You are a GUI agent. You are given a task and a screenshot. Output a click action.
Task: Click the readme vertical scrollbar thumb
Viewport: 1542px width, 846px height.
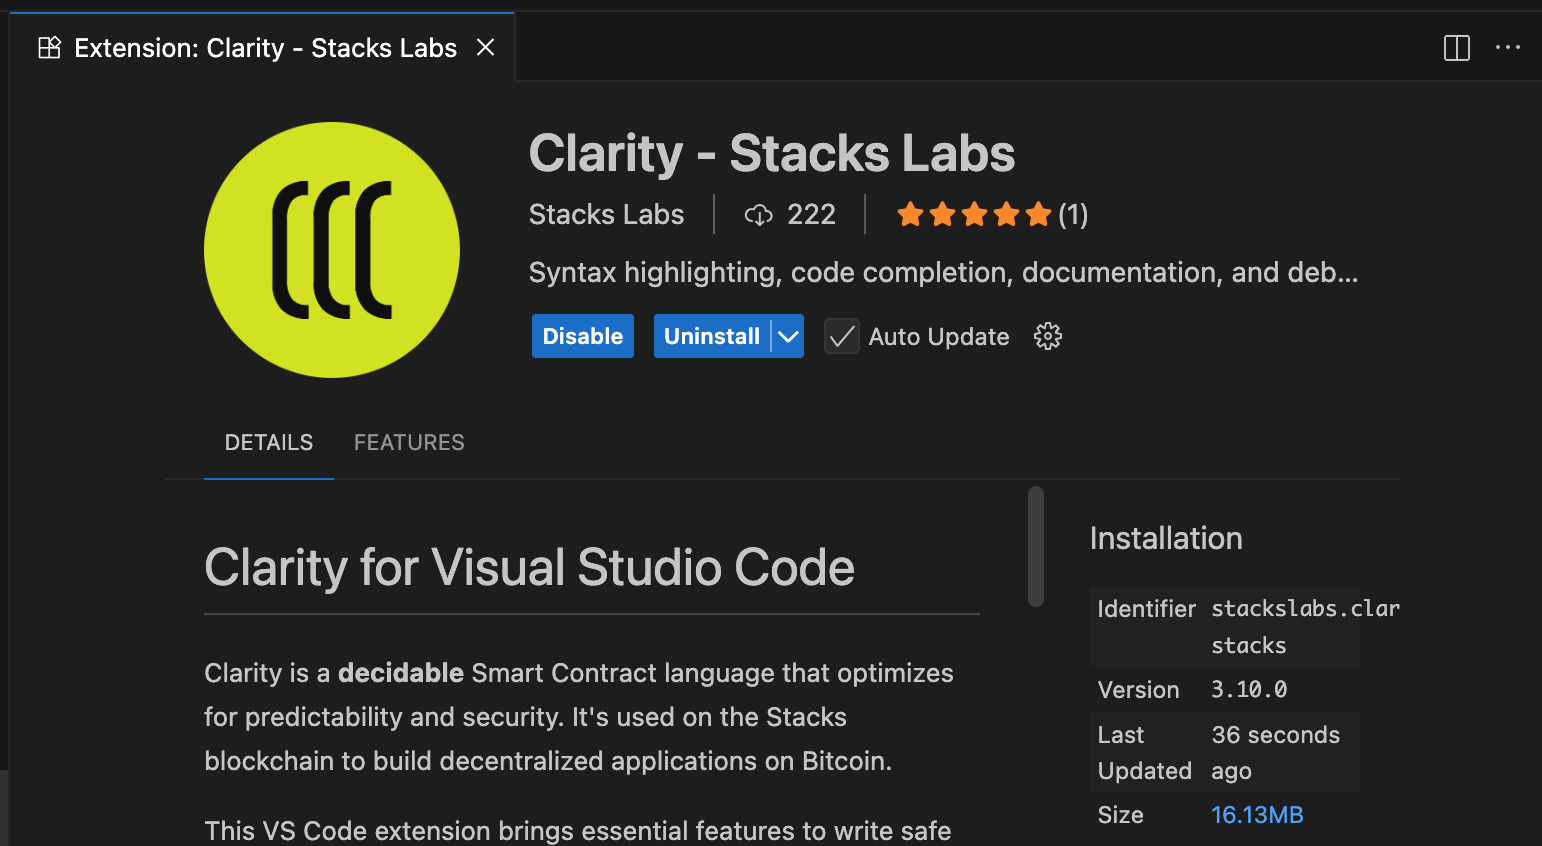pos(1036,546)
